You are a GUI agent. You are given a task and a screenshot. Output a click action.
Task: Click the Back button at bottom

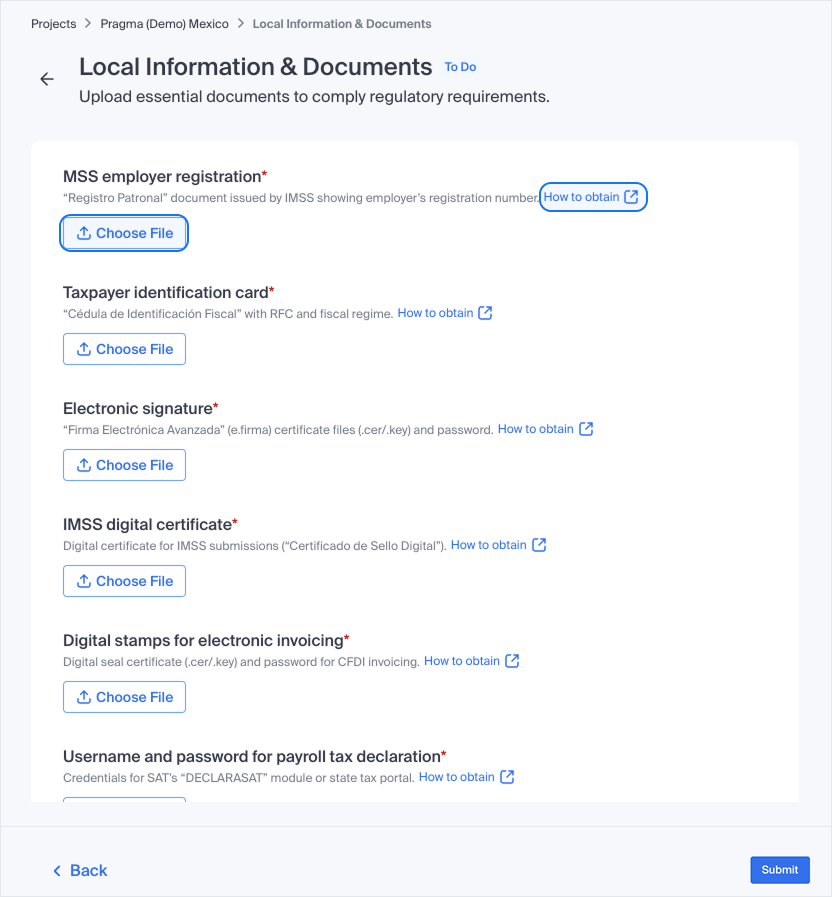point(80,870)
